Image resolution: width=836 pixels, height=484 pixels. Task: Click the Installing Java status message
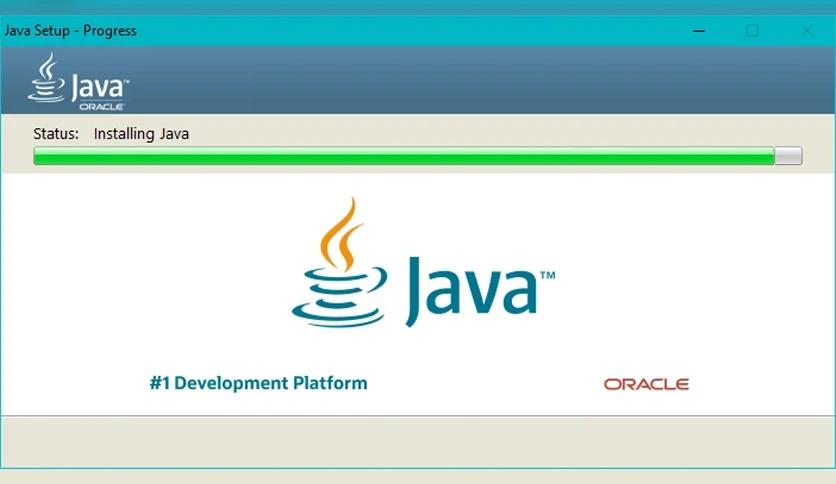(x=141, y=133)
